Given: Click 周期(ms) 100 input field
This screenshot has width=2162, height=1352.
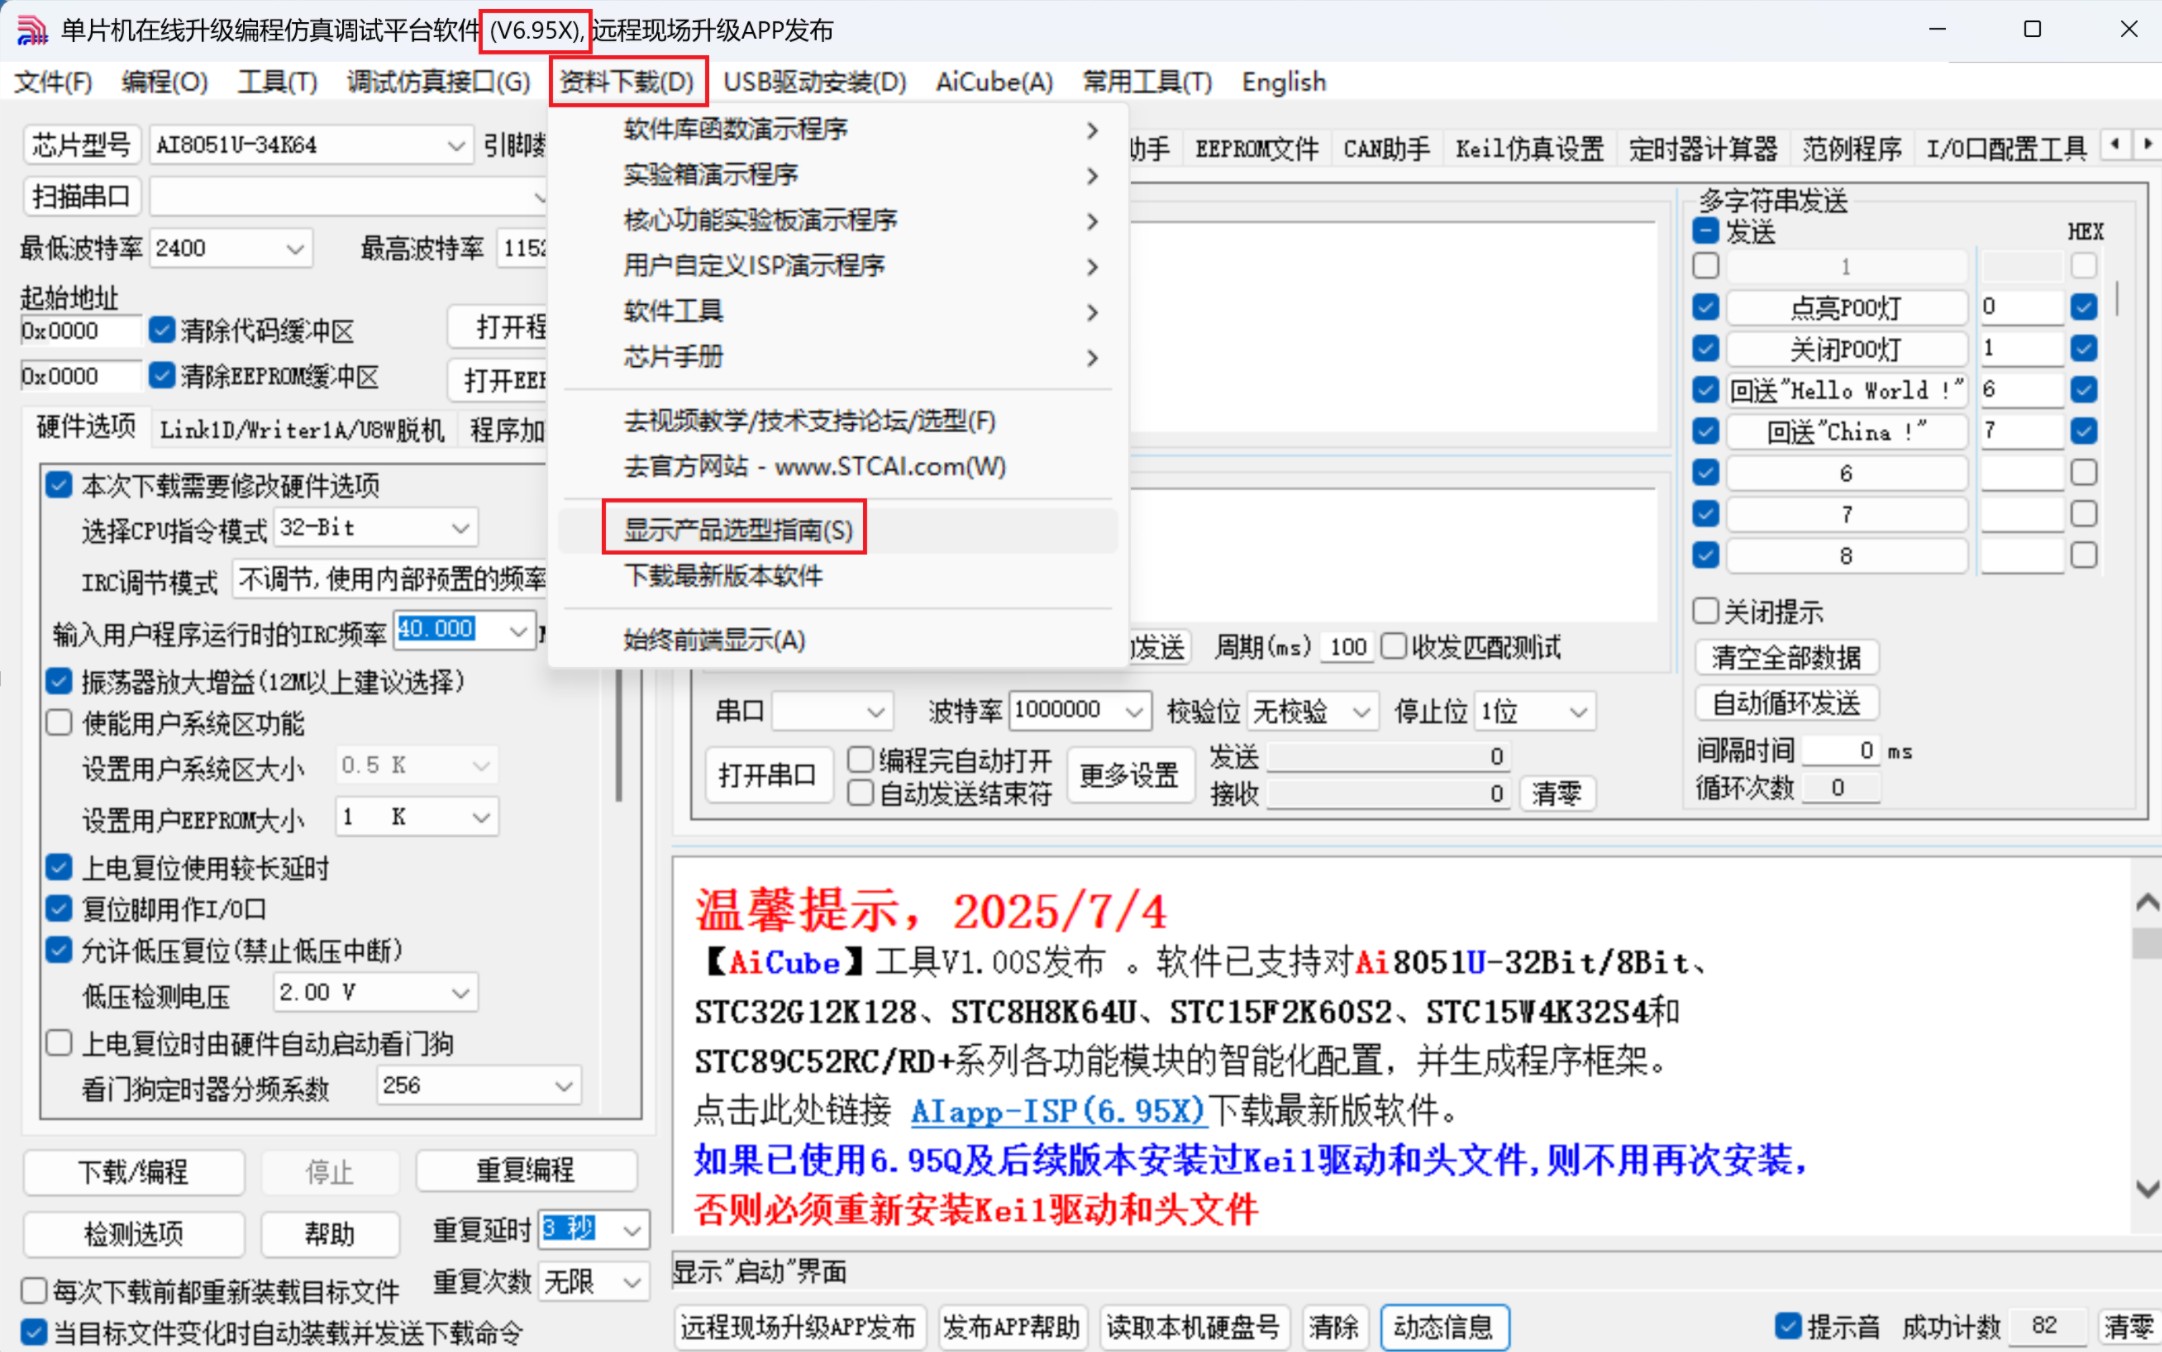Looking at the screenshot, I should pos(1347,647).
